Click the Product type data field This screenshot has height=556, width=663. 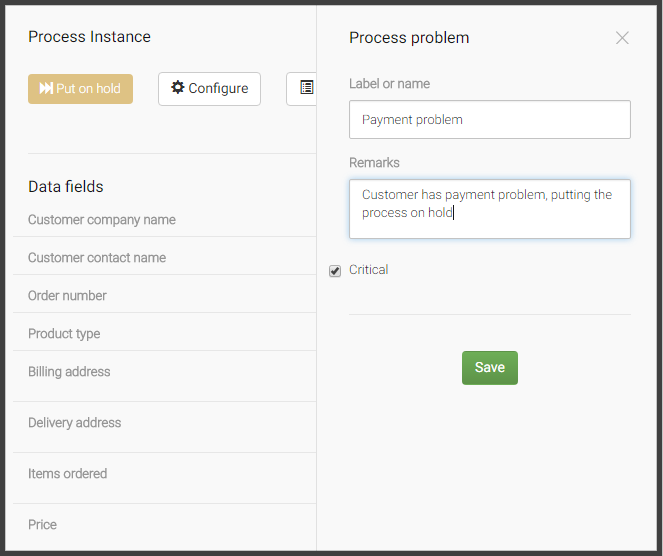tap(64, 334)
